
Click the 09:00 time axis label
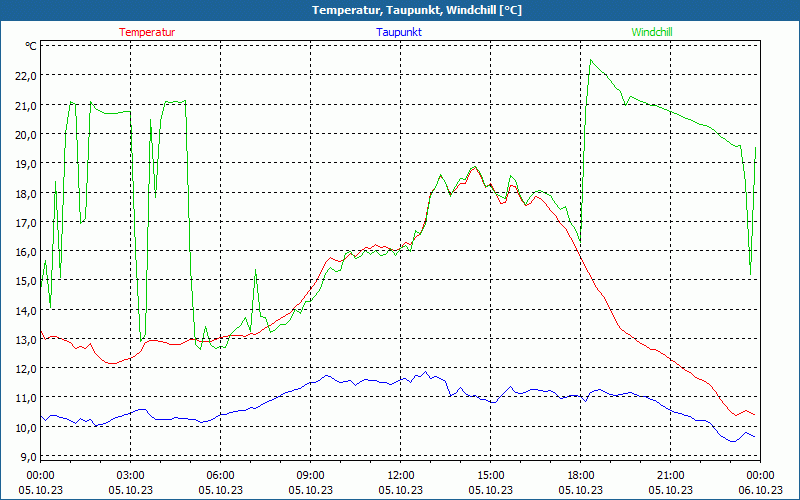311,476
